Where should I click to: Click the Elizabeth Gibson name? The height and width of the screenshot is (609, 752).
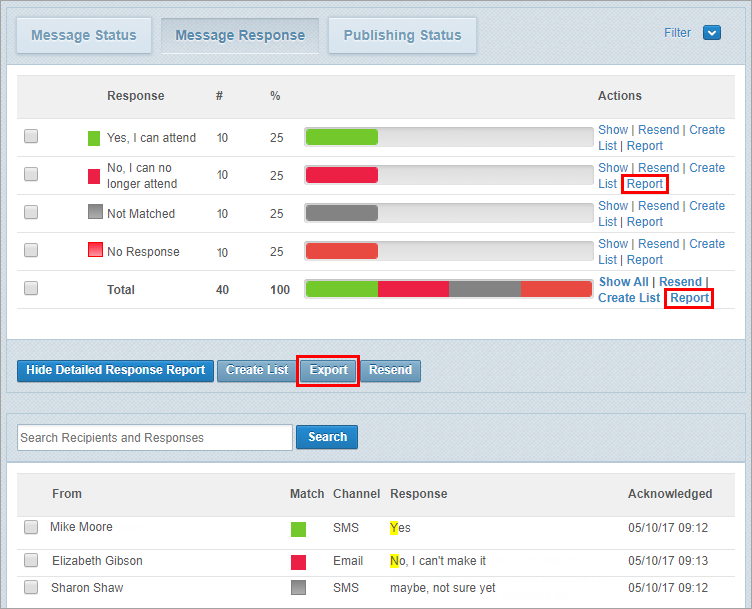tap(97, 561)
